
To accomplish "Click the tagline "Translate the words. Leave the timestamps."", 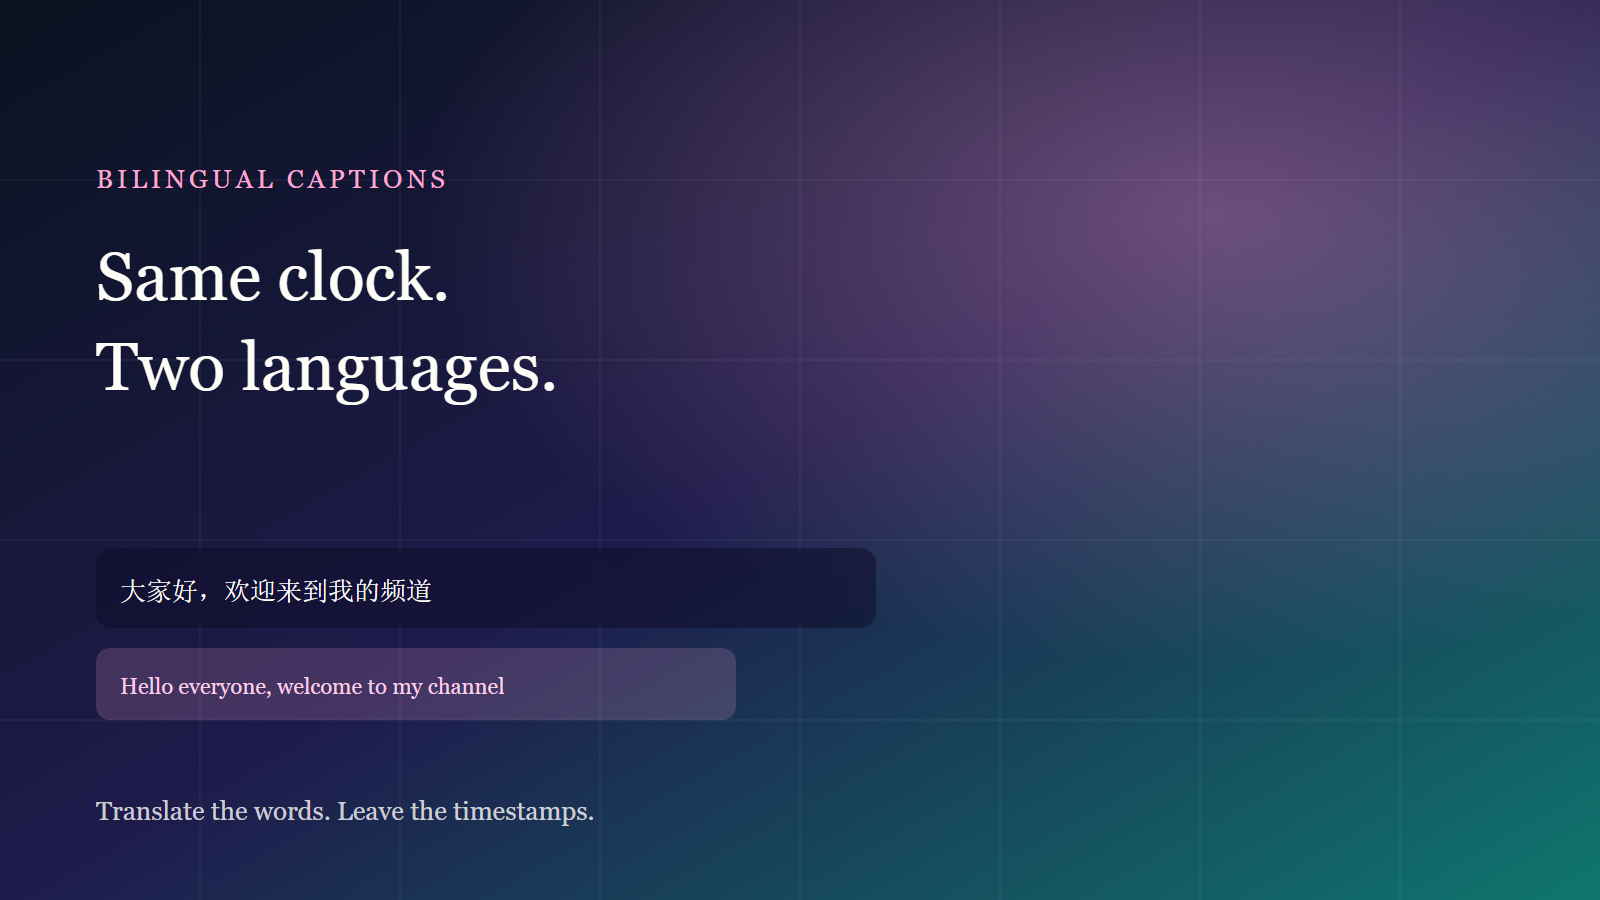I will point(345,811).
